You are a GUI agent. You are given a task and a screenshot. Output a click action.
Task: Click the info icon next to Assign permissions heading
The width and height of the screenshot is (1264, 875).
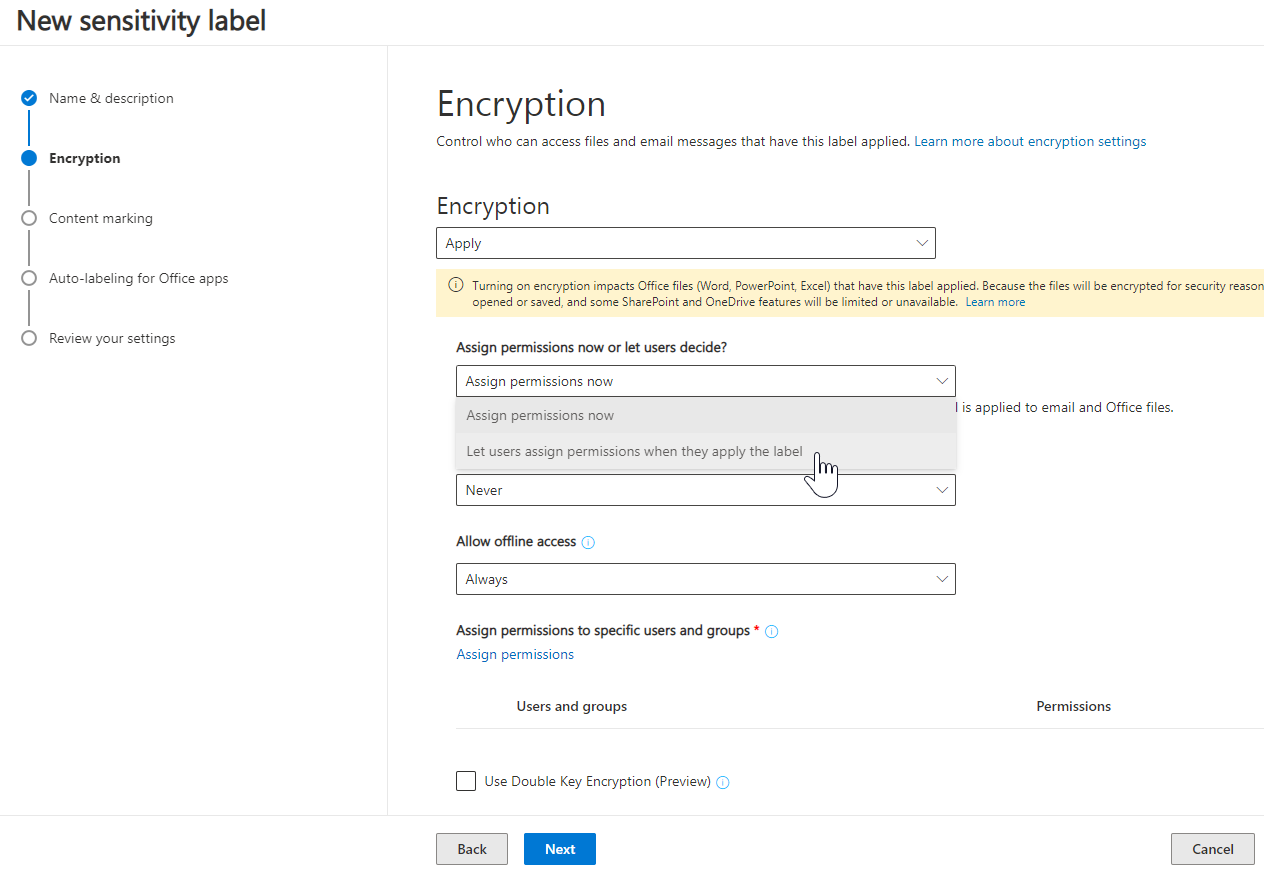pyautogui.click(x=771, y=631)
